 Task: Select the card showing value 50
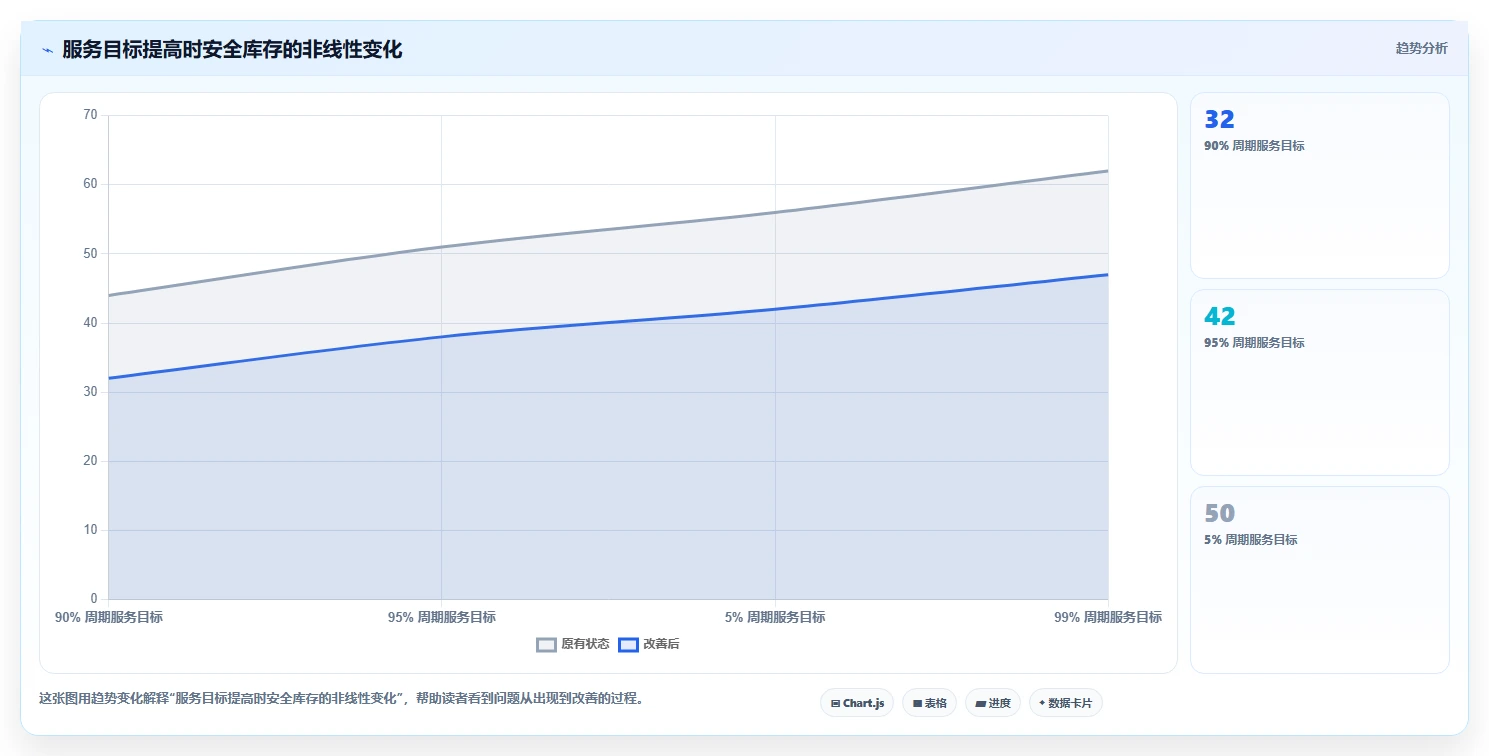click(x=1319, y=580)
